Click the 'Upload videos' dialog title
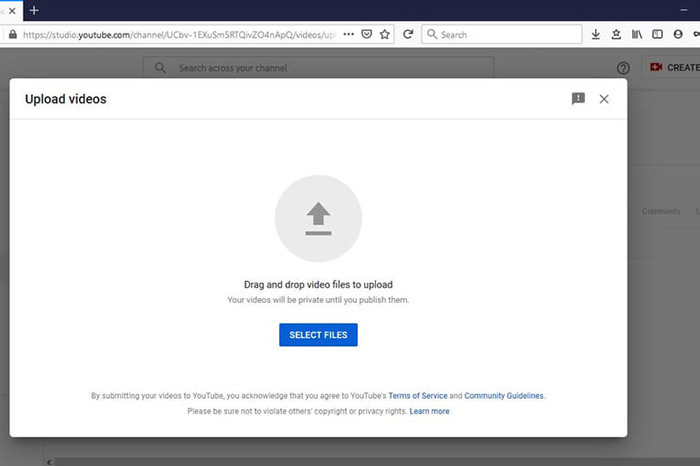The height and width of the screenshot is (466, 700). (66, 99)
